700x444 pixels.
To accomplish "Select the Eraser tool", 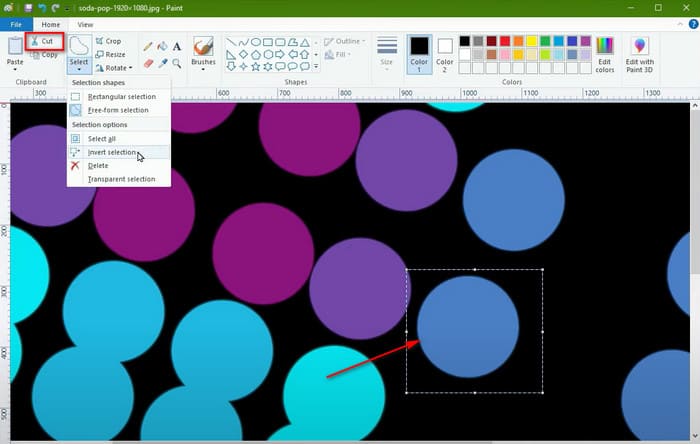I will pyautogui.click(x=148, y=63).
